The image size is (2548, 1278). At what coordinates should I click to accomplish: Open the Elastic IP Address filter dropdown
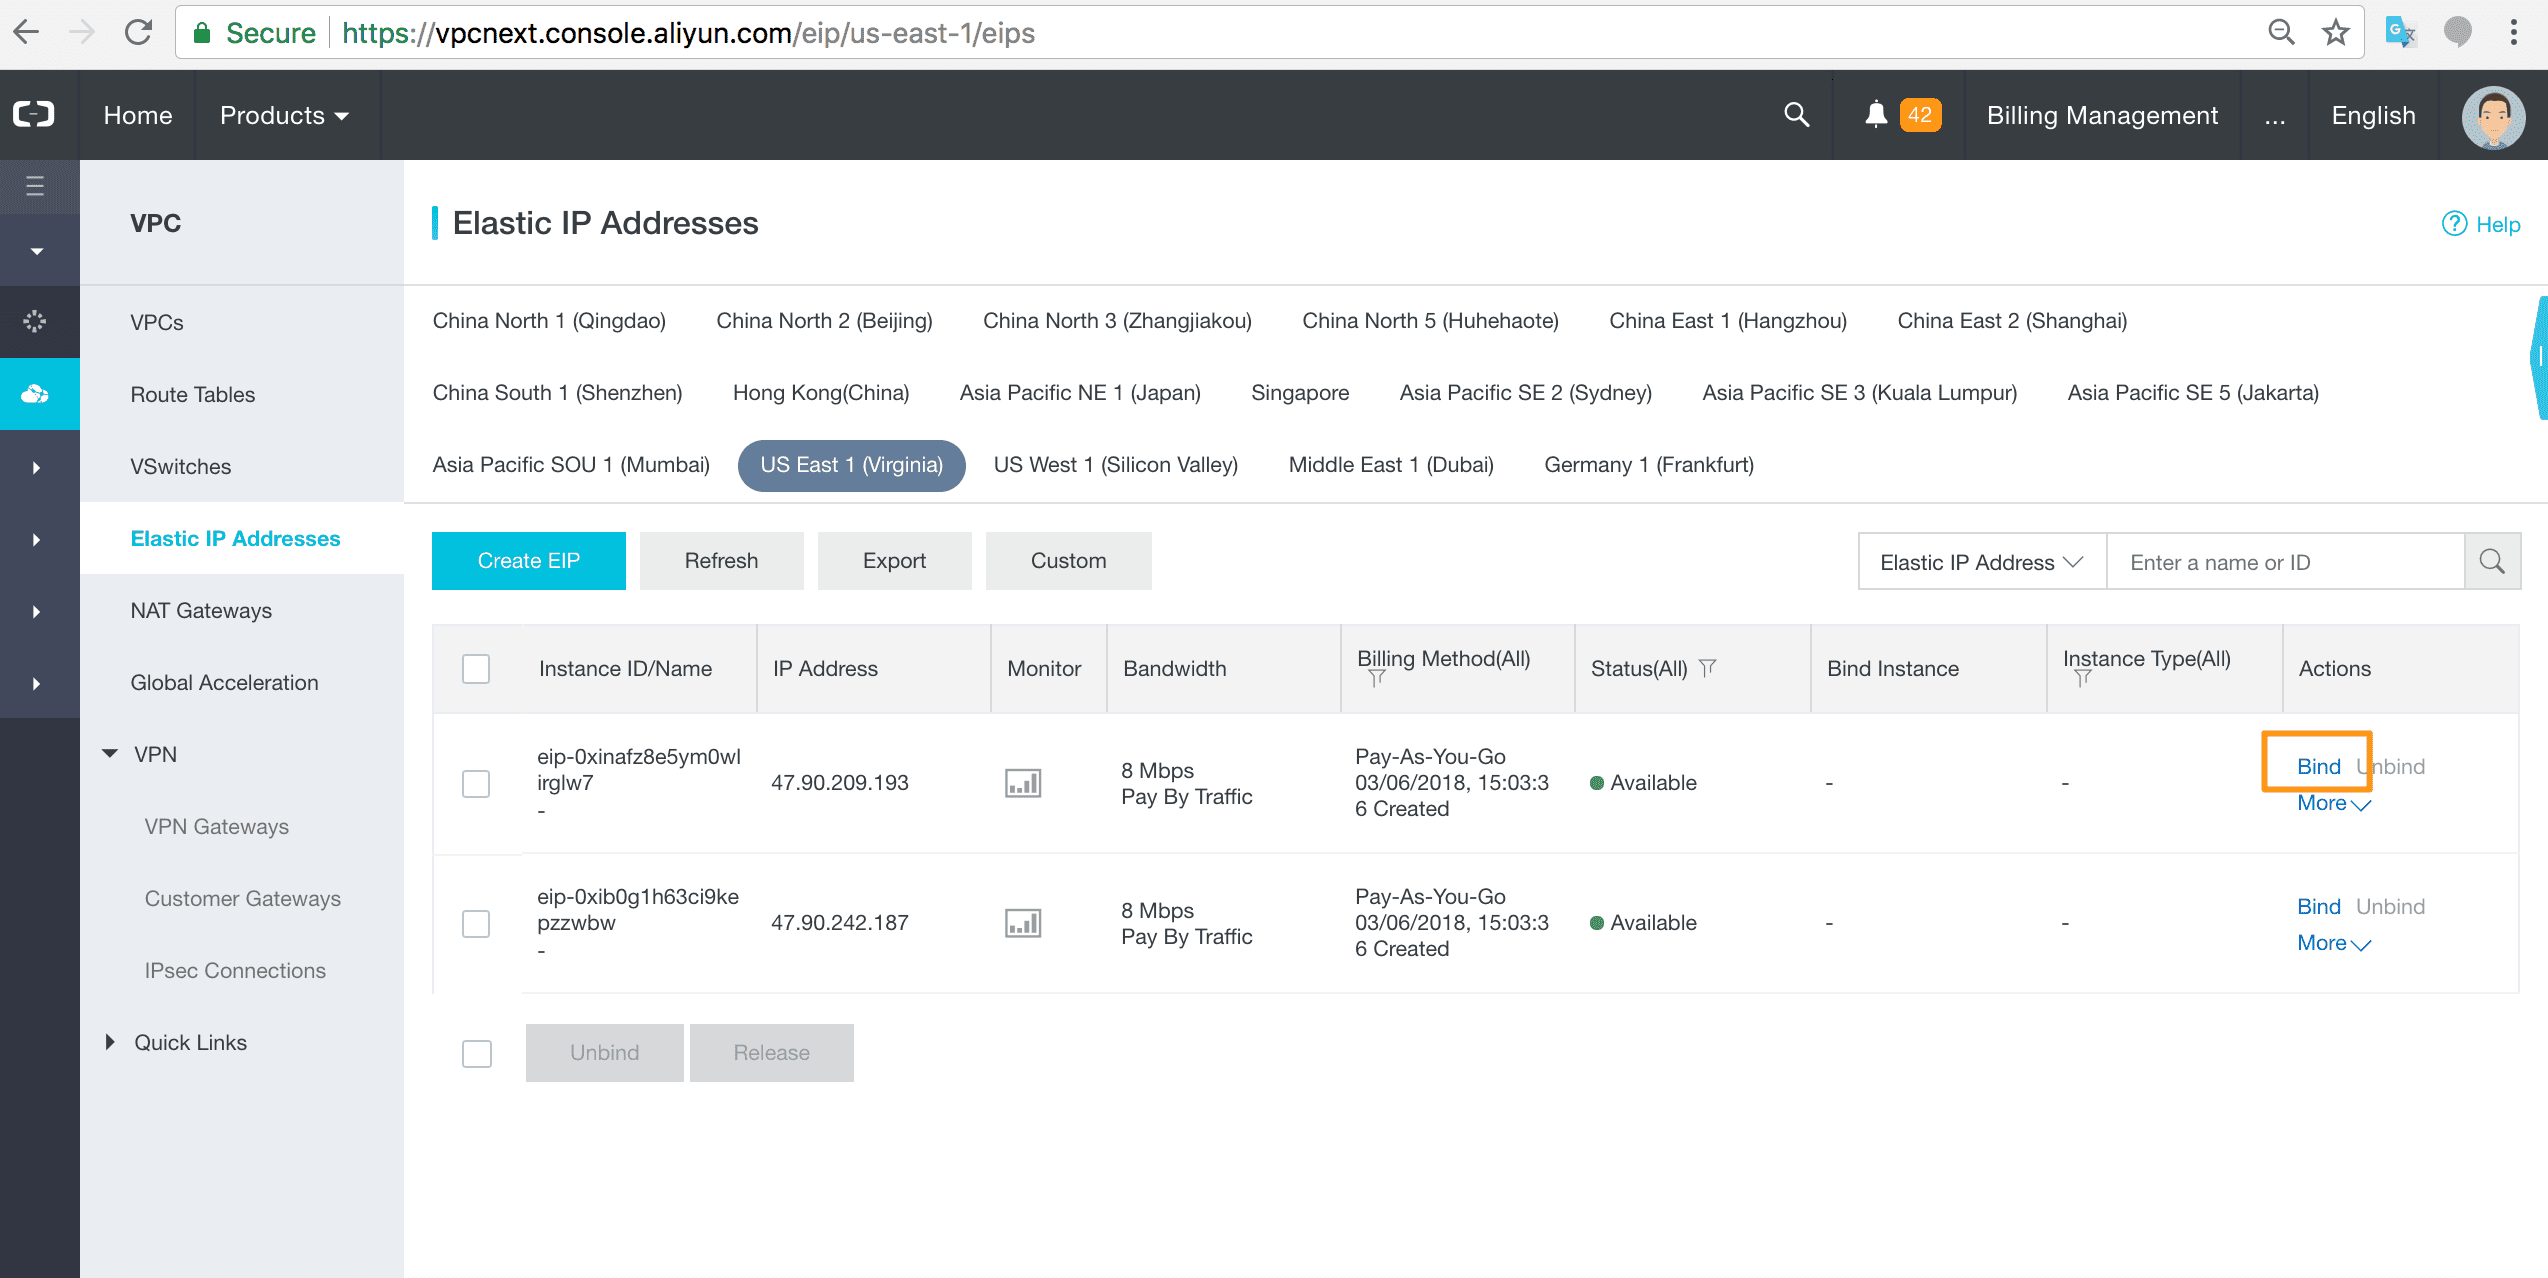[x=1980, y=562]
